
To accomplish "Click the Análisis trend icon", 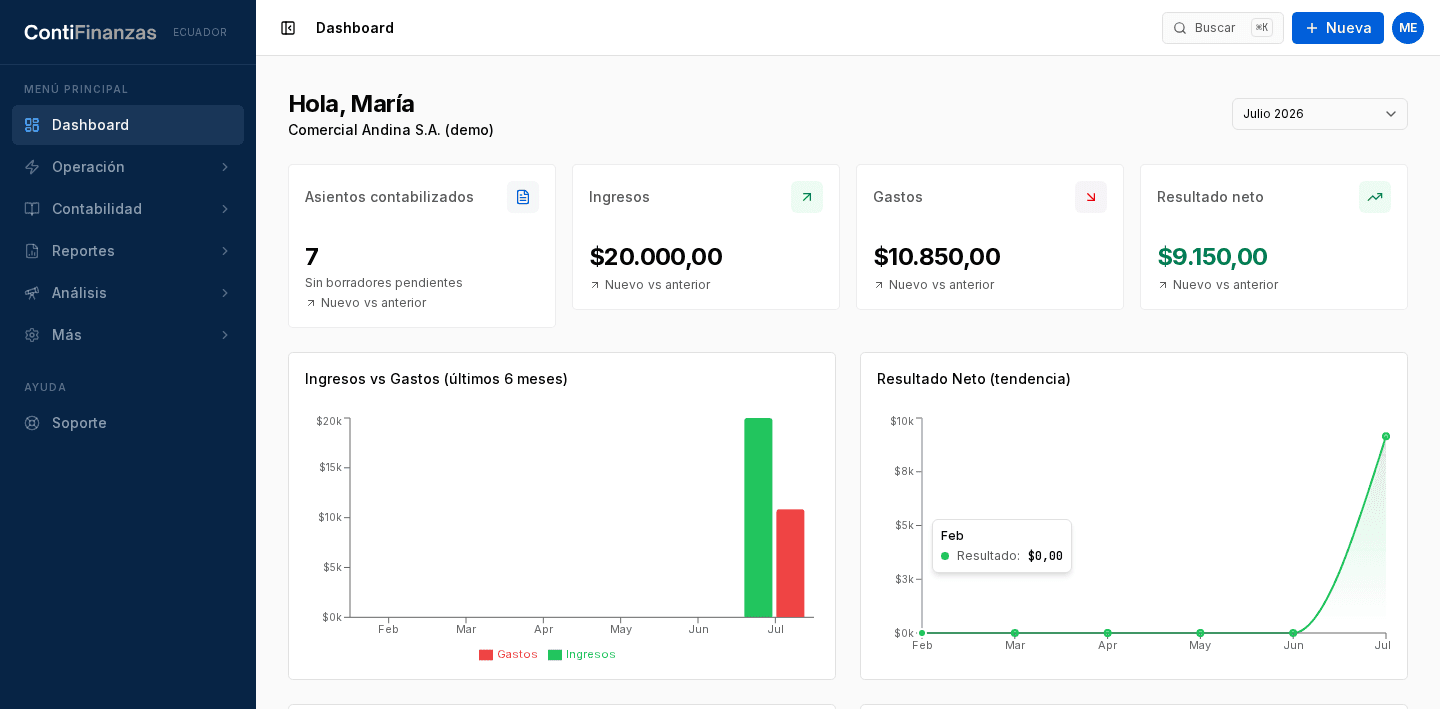I will point(32,293).
